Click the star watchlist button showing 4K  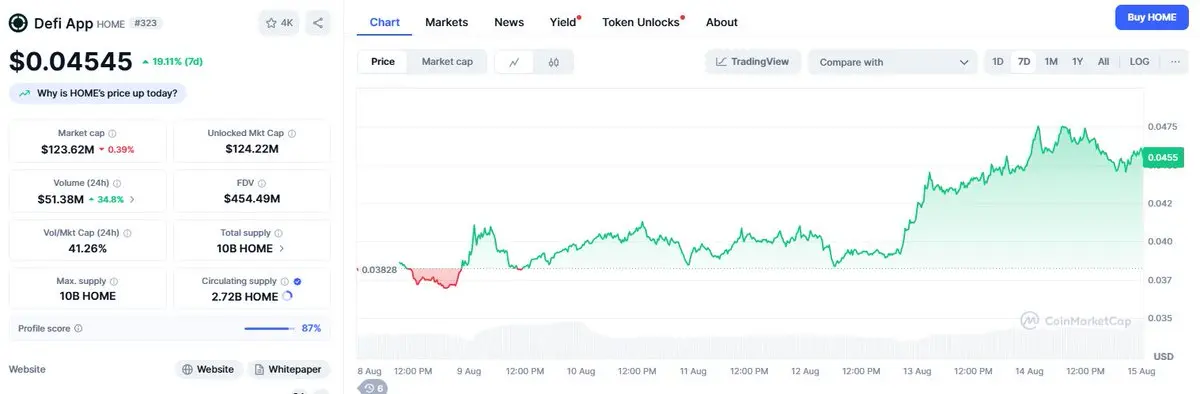[279, 22]
